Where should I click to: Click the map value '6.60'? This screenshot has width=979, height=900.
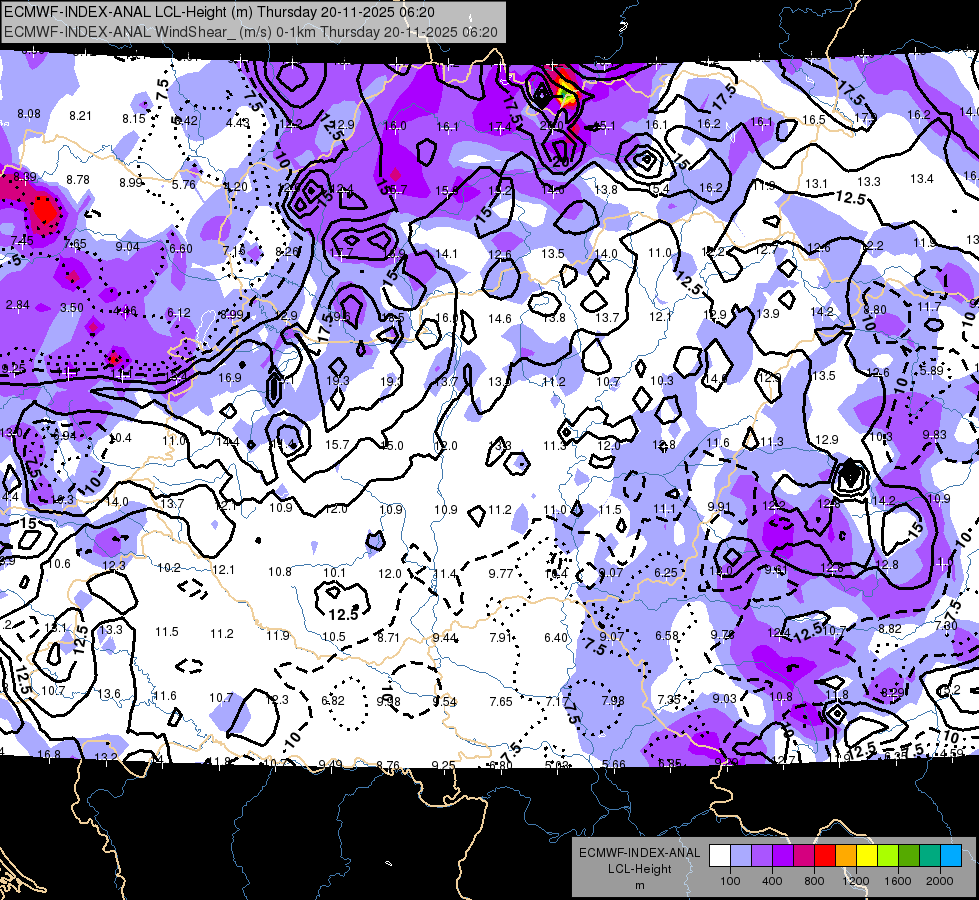pos(181,249)
